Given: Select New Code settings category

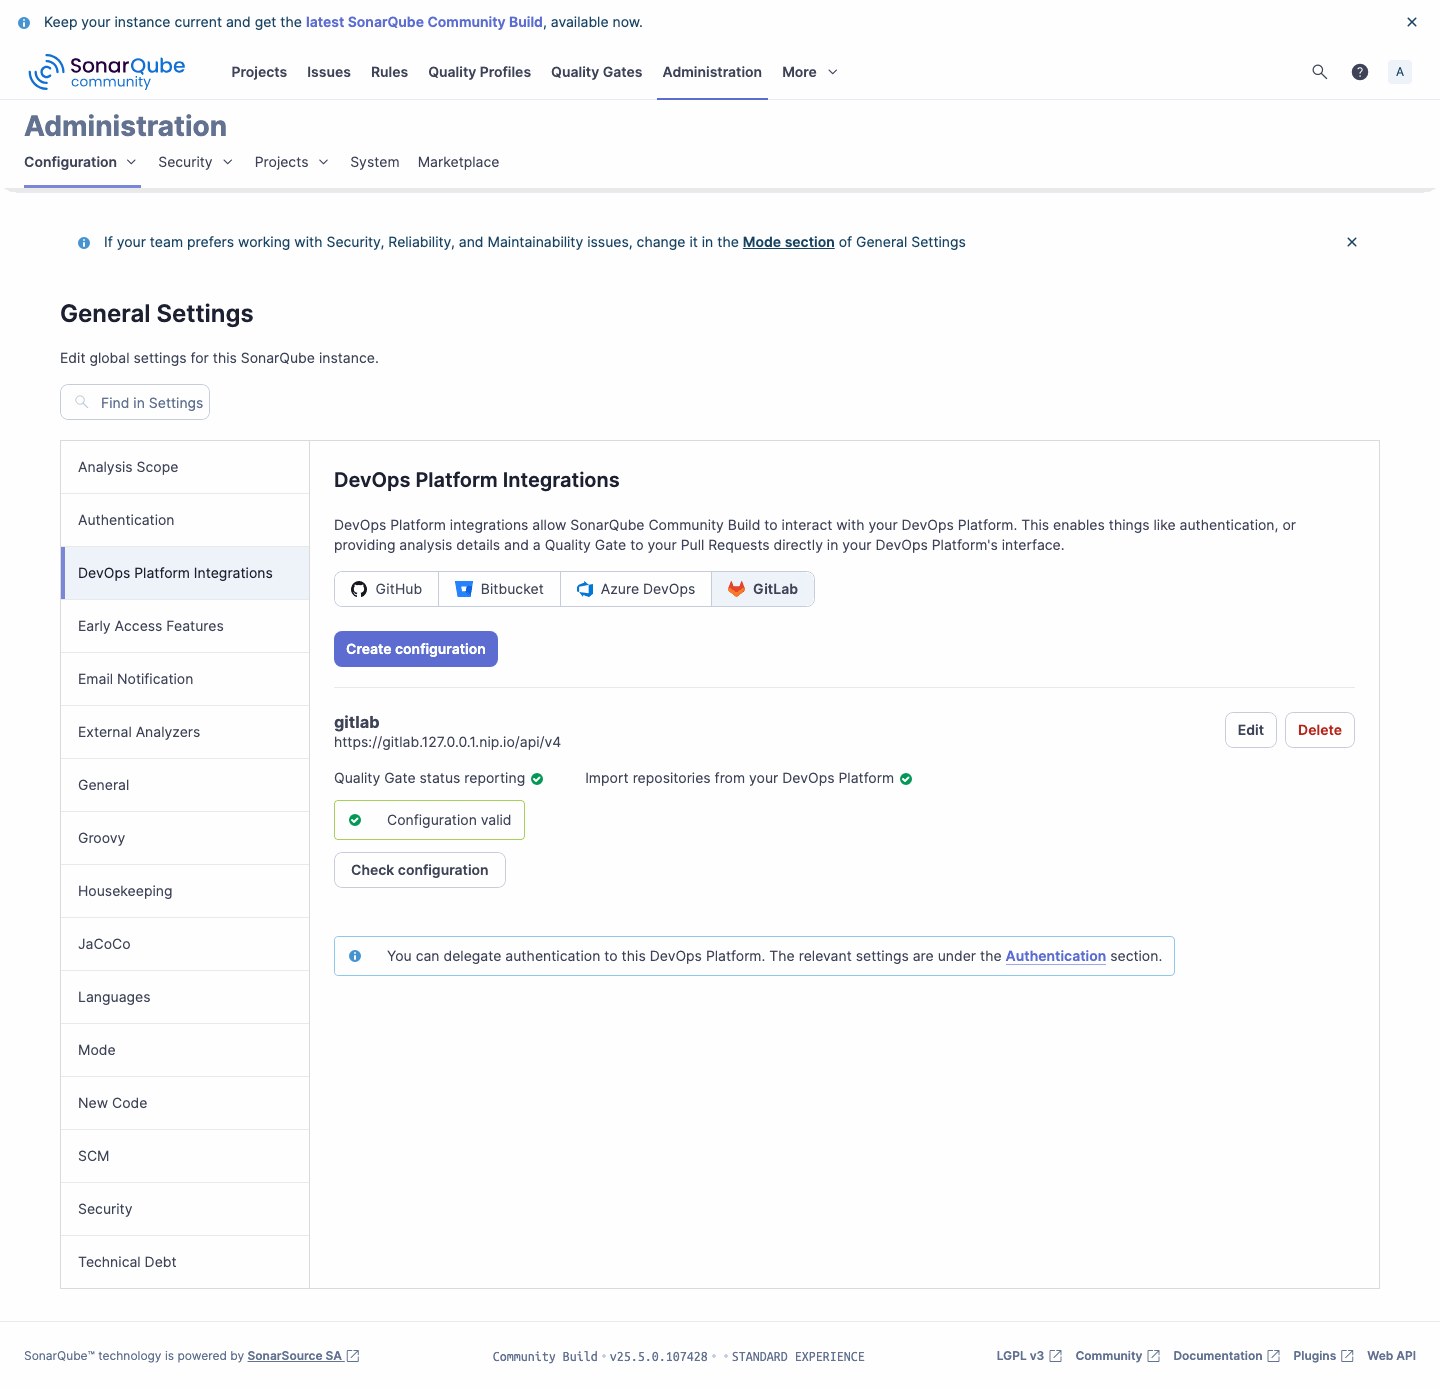Looking at the screenshot, I should click(185, 1103).
